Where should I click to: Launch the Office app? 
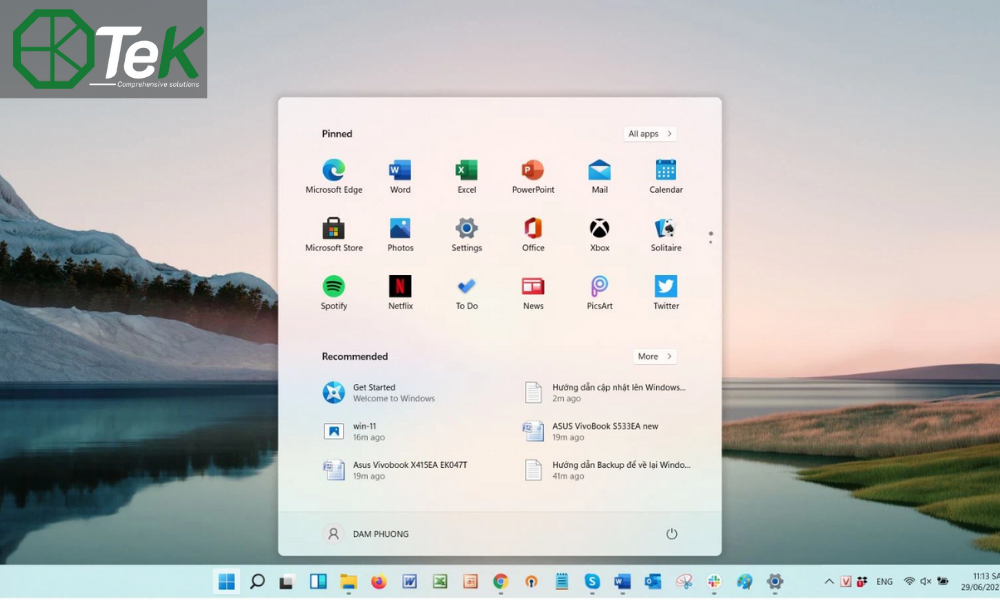pos(533,234)
